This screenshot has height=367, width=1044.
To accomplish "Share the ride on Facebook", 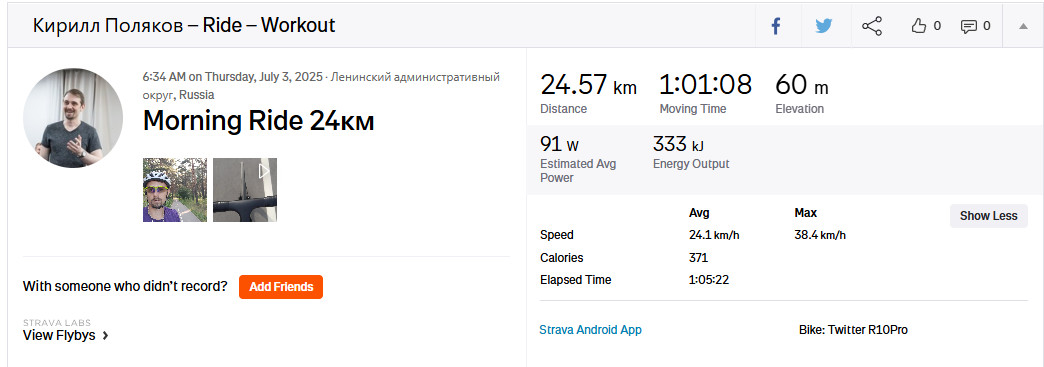I will [x=776, y=26].
